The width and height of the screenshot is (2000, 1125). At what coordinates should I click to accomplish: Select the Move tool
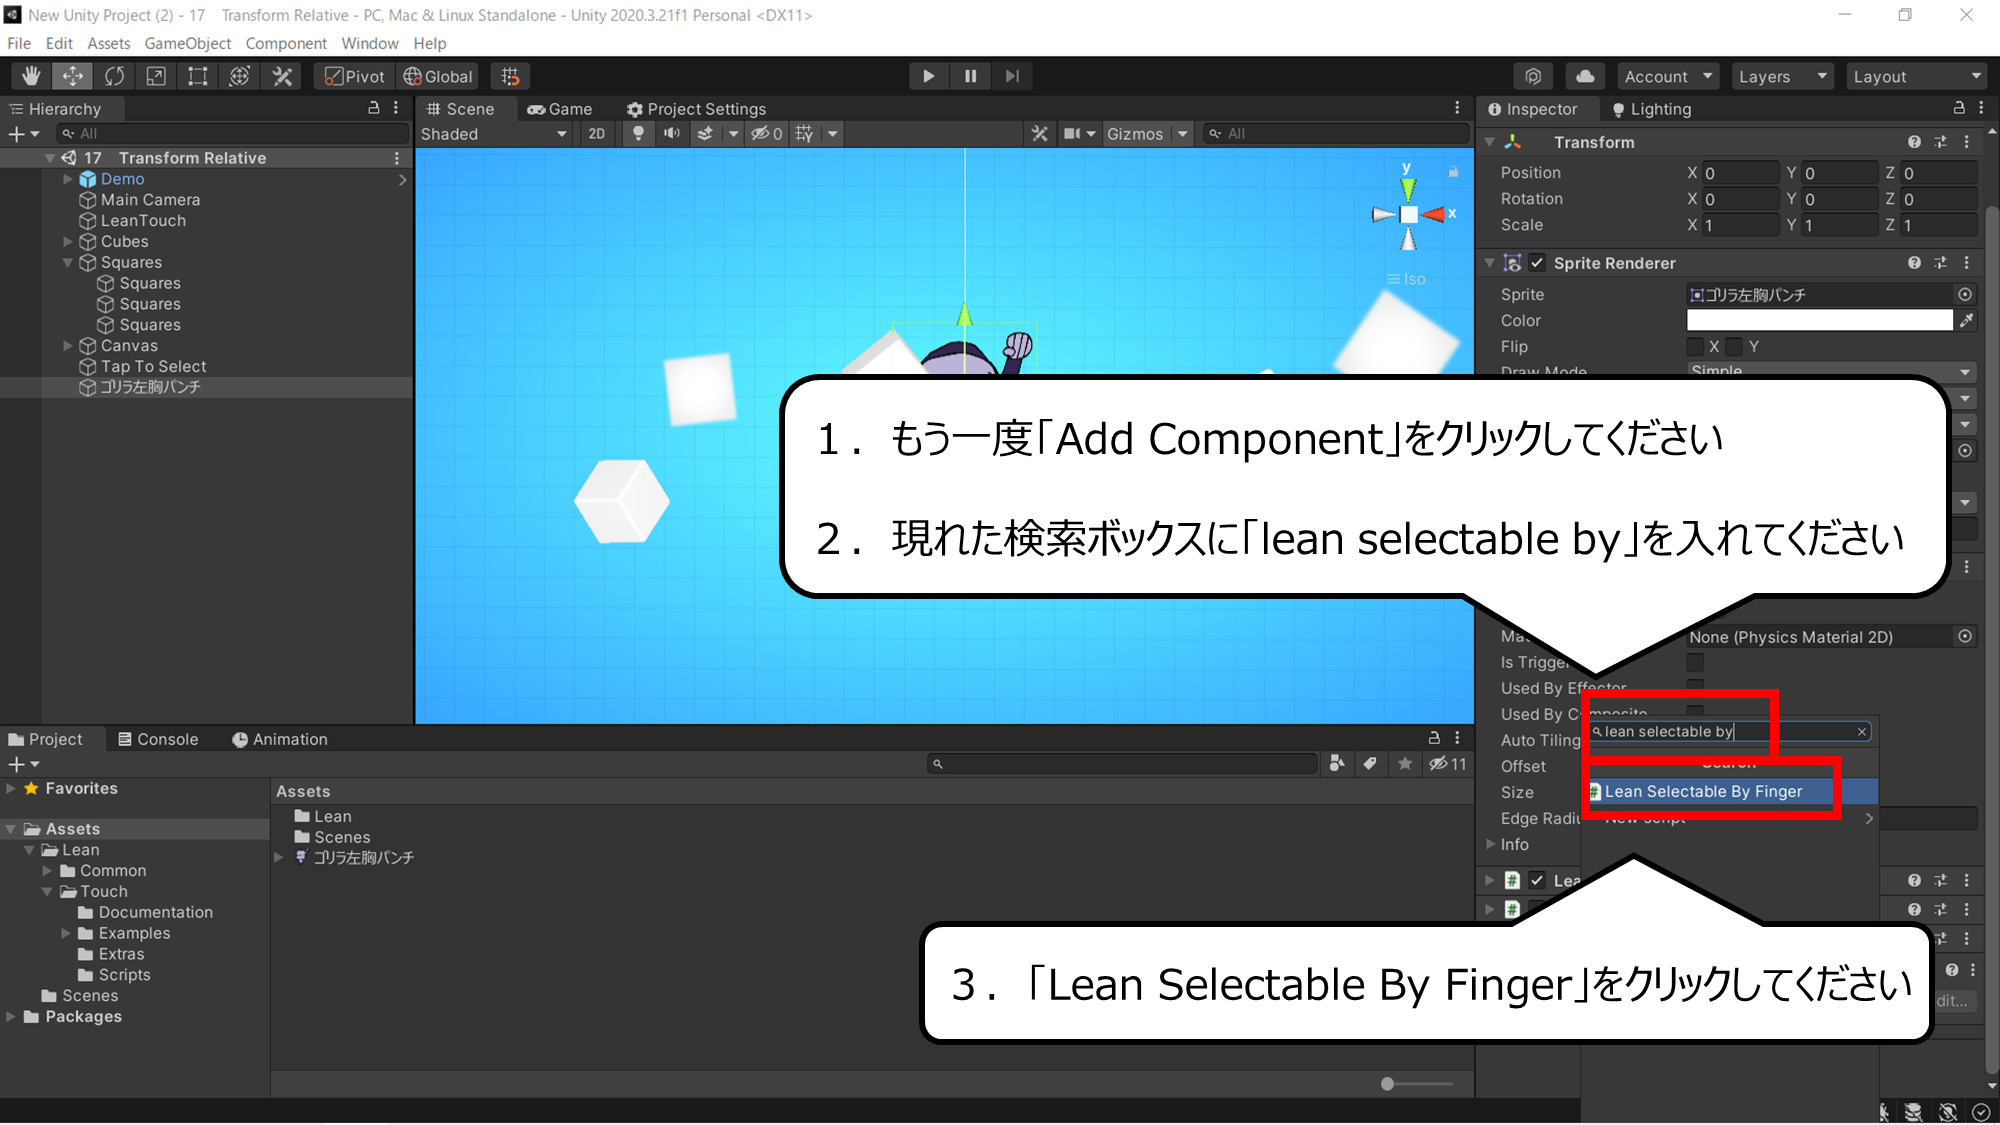tap(73, 76)
